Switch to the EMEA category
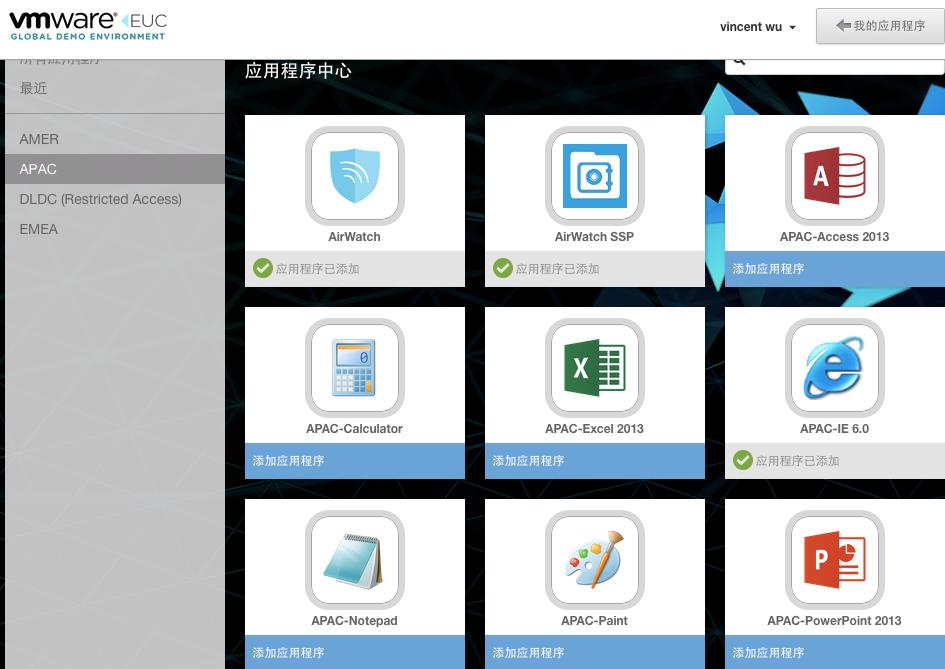945x669 pixels. click(38, 229)
